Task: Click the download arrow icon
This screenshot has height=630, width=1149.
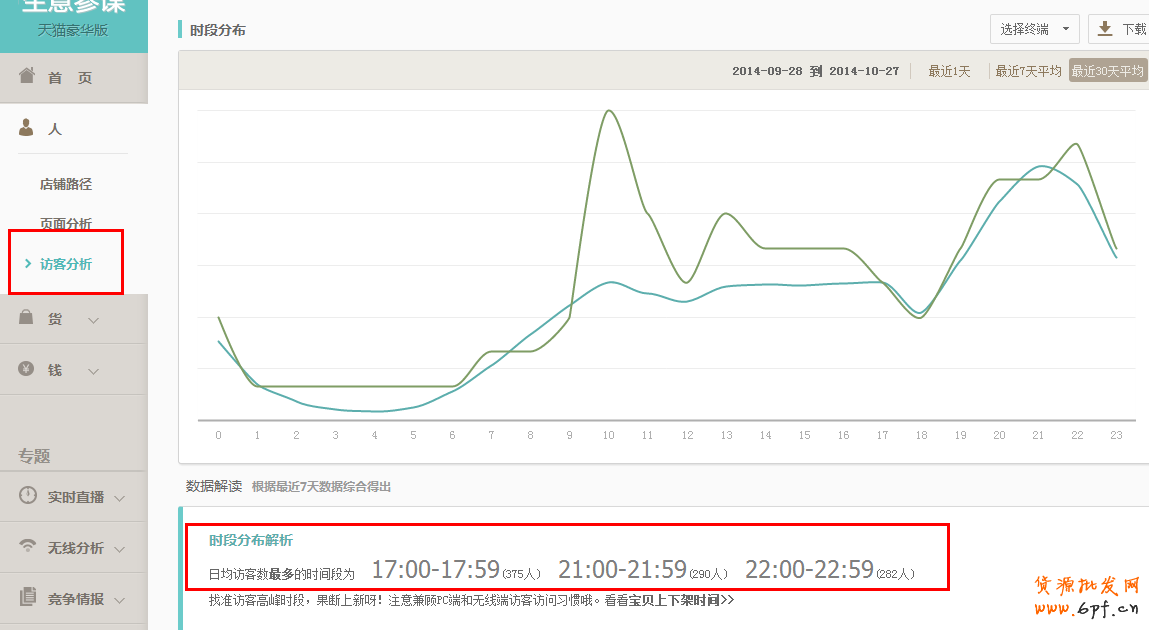Action: [1105, 29]
